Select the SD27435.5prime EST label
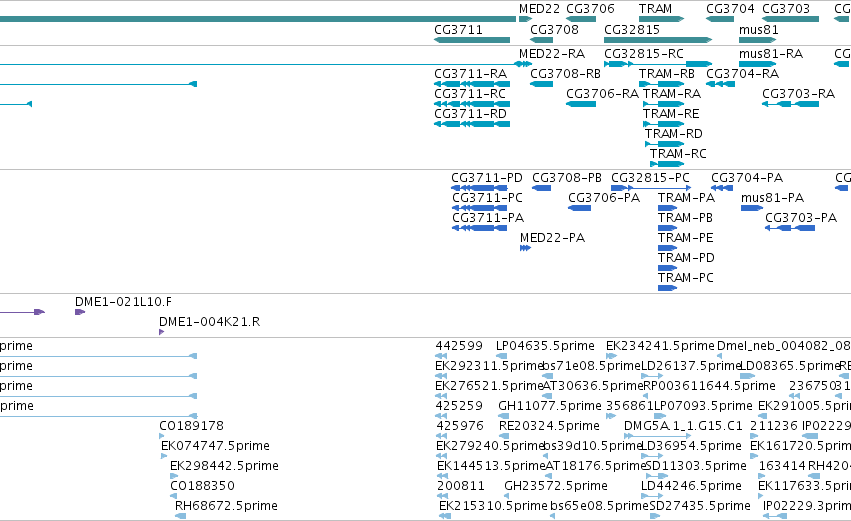The image size is (851, 521). pyautogui.click(x=700, y=506)
